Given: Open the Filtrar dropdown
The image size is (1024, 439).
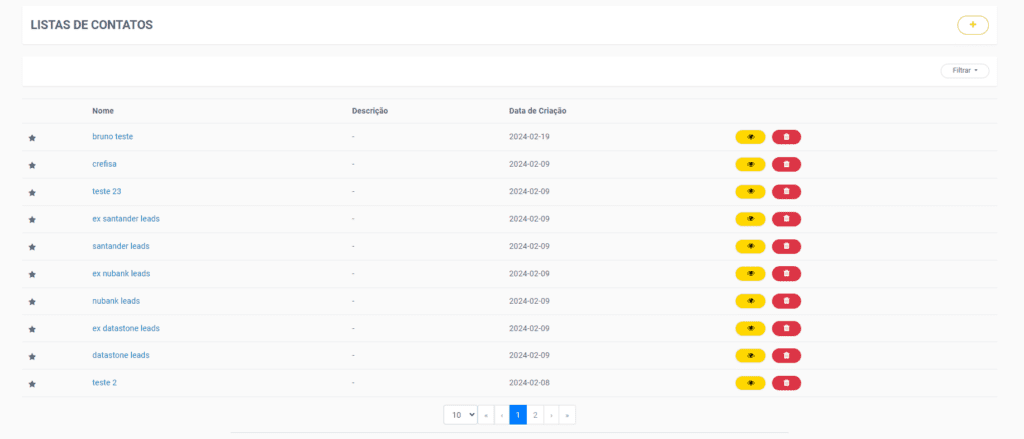Looking at the screenshot, I should [965, 71].
